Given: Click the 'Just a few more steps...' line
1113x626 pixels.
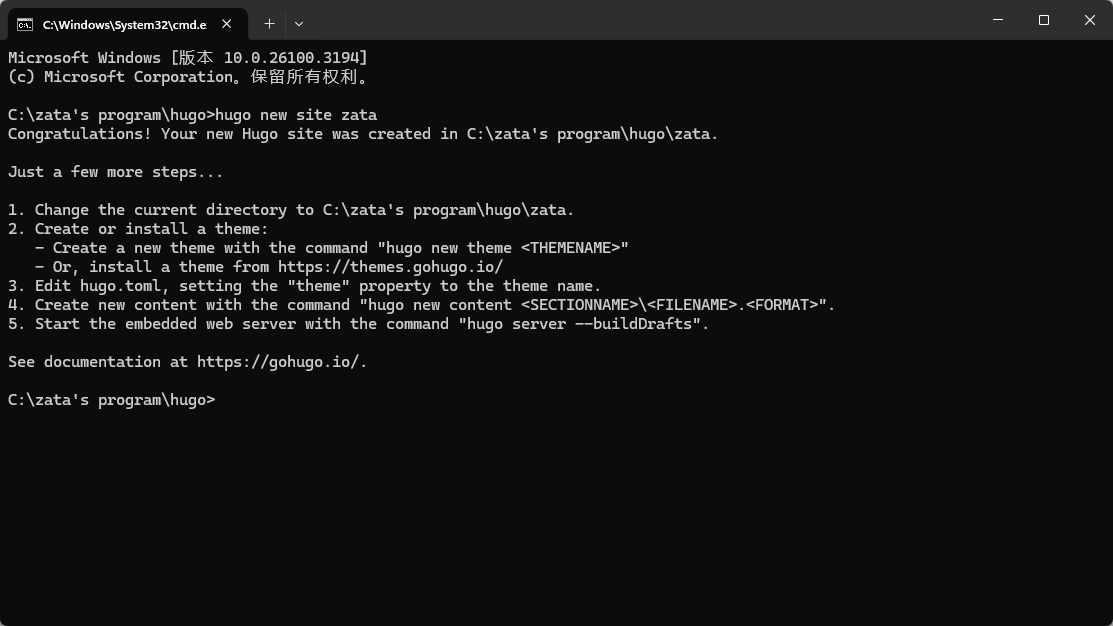Looking at the screenshot, I should click(116, 172).
